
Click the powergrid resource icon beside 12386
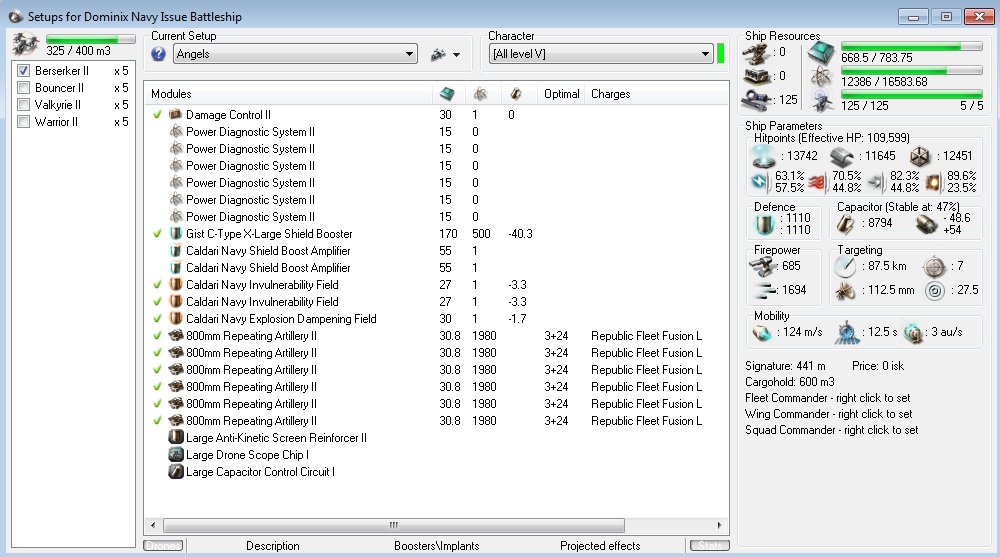[821, 77]
